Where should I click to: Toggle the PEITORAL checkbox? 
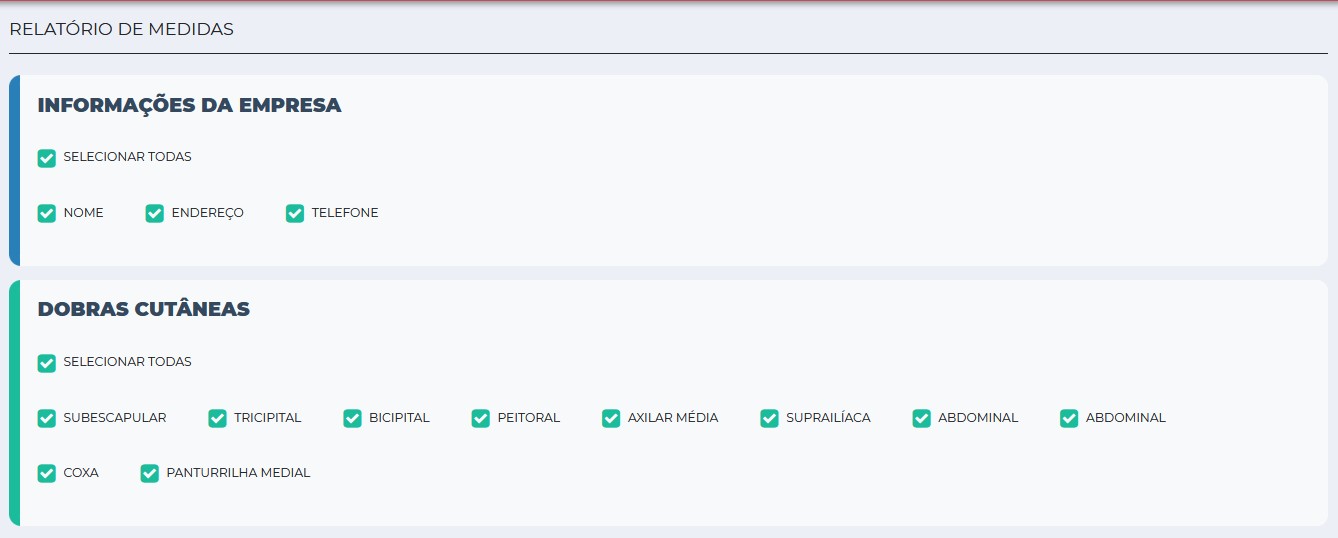(480, 418)
